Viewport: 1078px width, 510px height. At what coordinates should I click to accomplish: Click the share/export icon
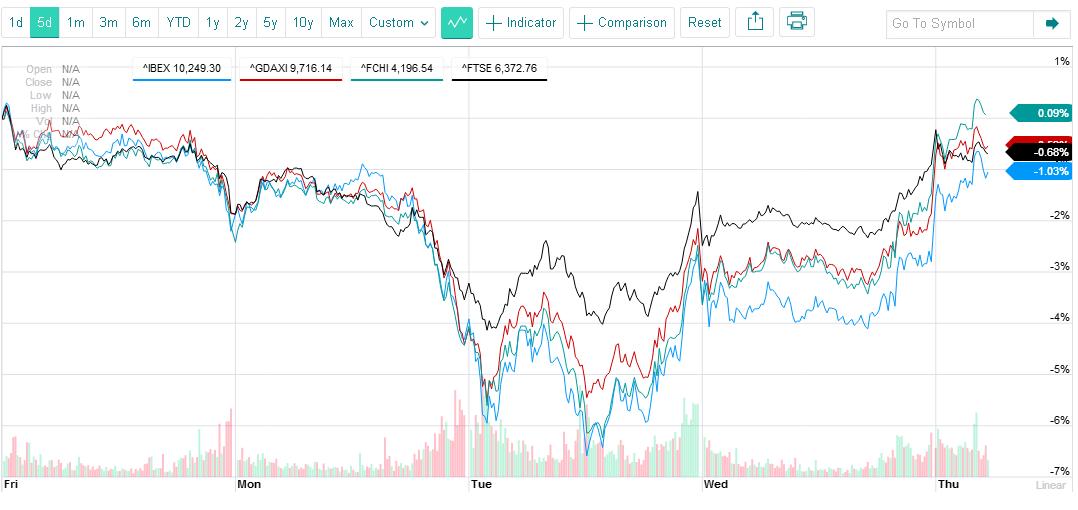pos(755,22)
